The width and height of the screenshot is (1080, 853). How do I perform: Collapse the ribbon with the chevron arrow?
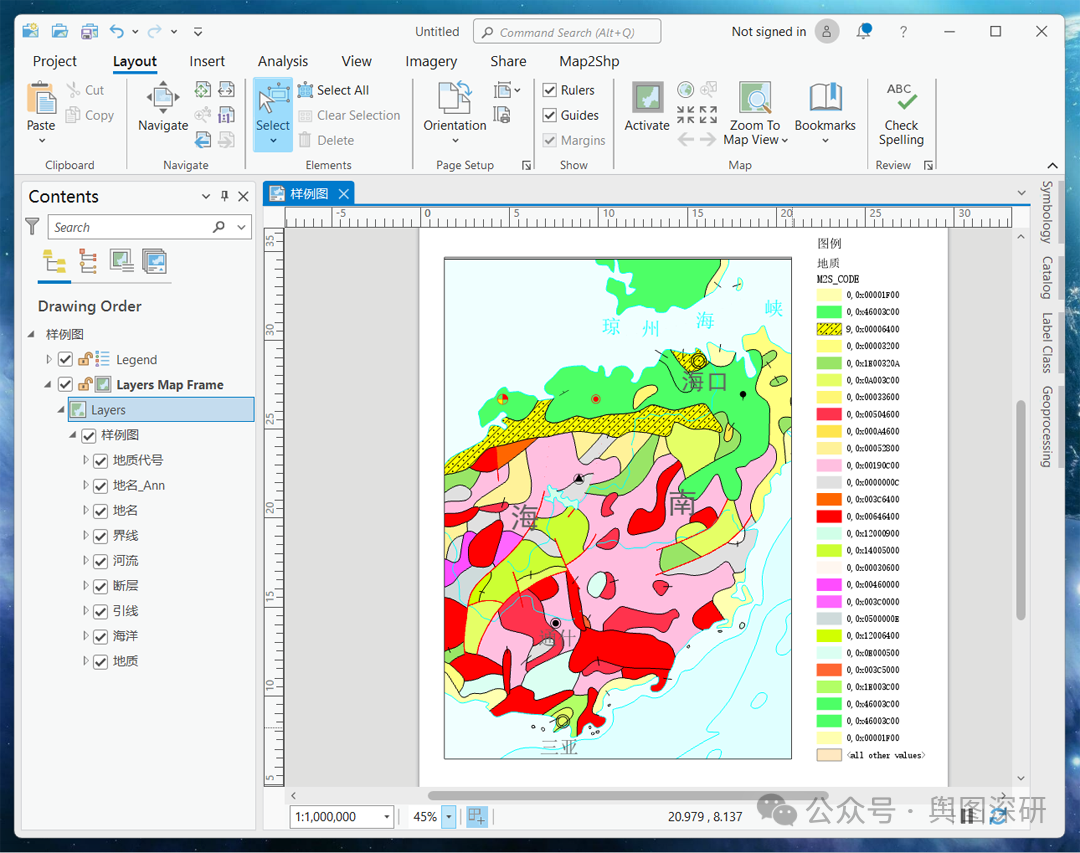1052,165
